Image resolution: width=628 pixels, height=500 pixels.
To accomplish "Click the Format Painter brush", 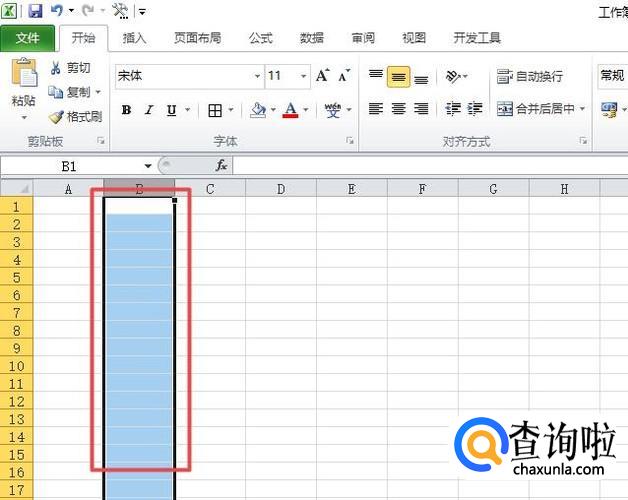I will point(75,117).
